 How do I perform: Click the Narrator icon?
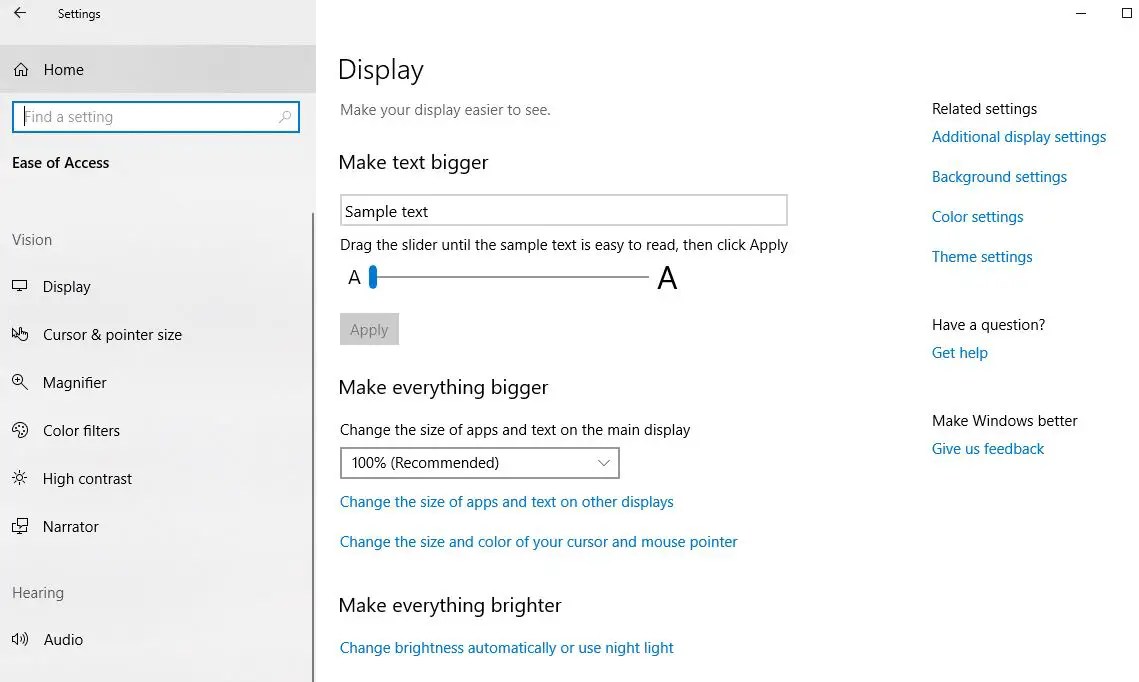[x=20, y=526]
